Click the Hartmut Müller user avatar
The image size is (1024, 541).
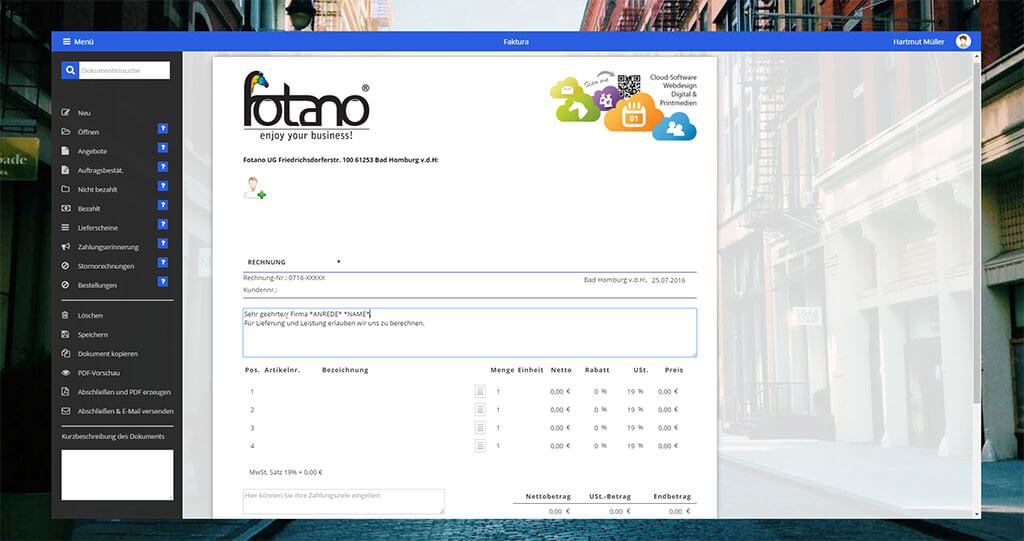click(x=963, y=42)
